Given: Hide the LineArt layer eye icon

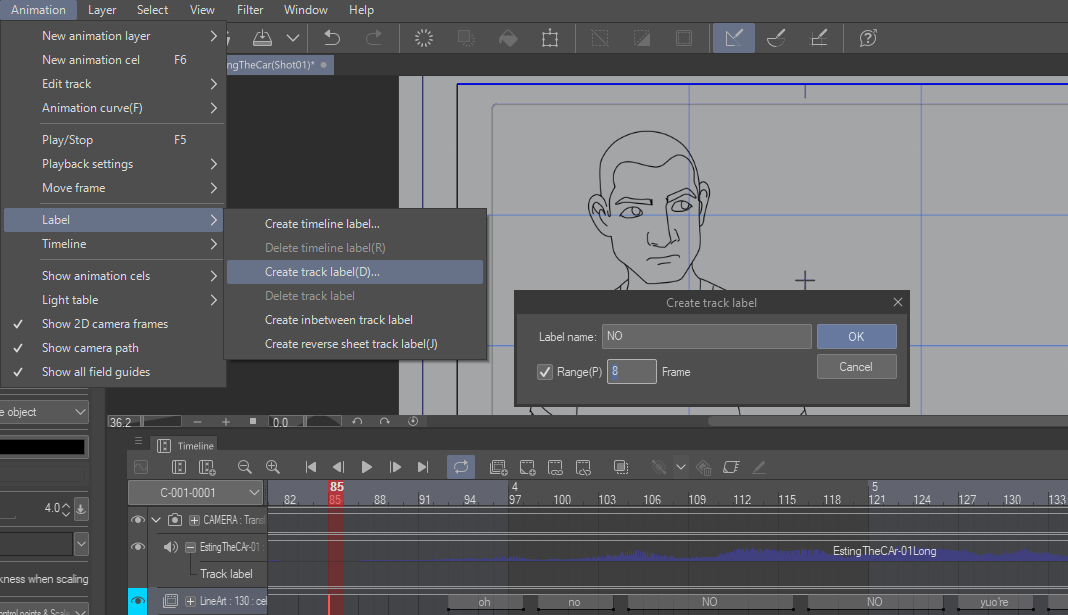Looking at the screenshot, I should 138,601.
